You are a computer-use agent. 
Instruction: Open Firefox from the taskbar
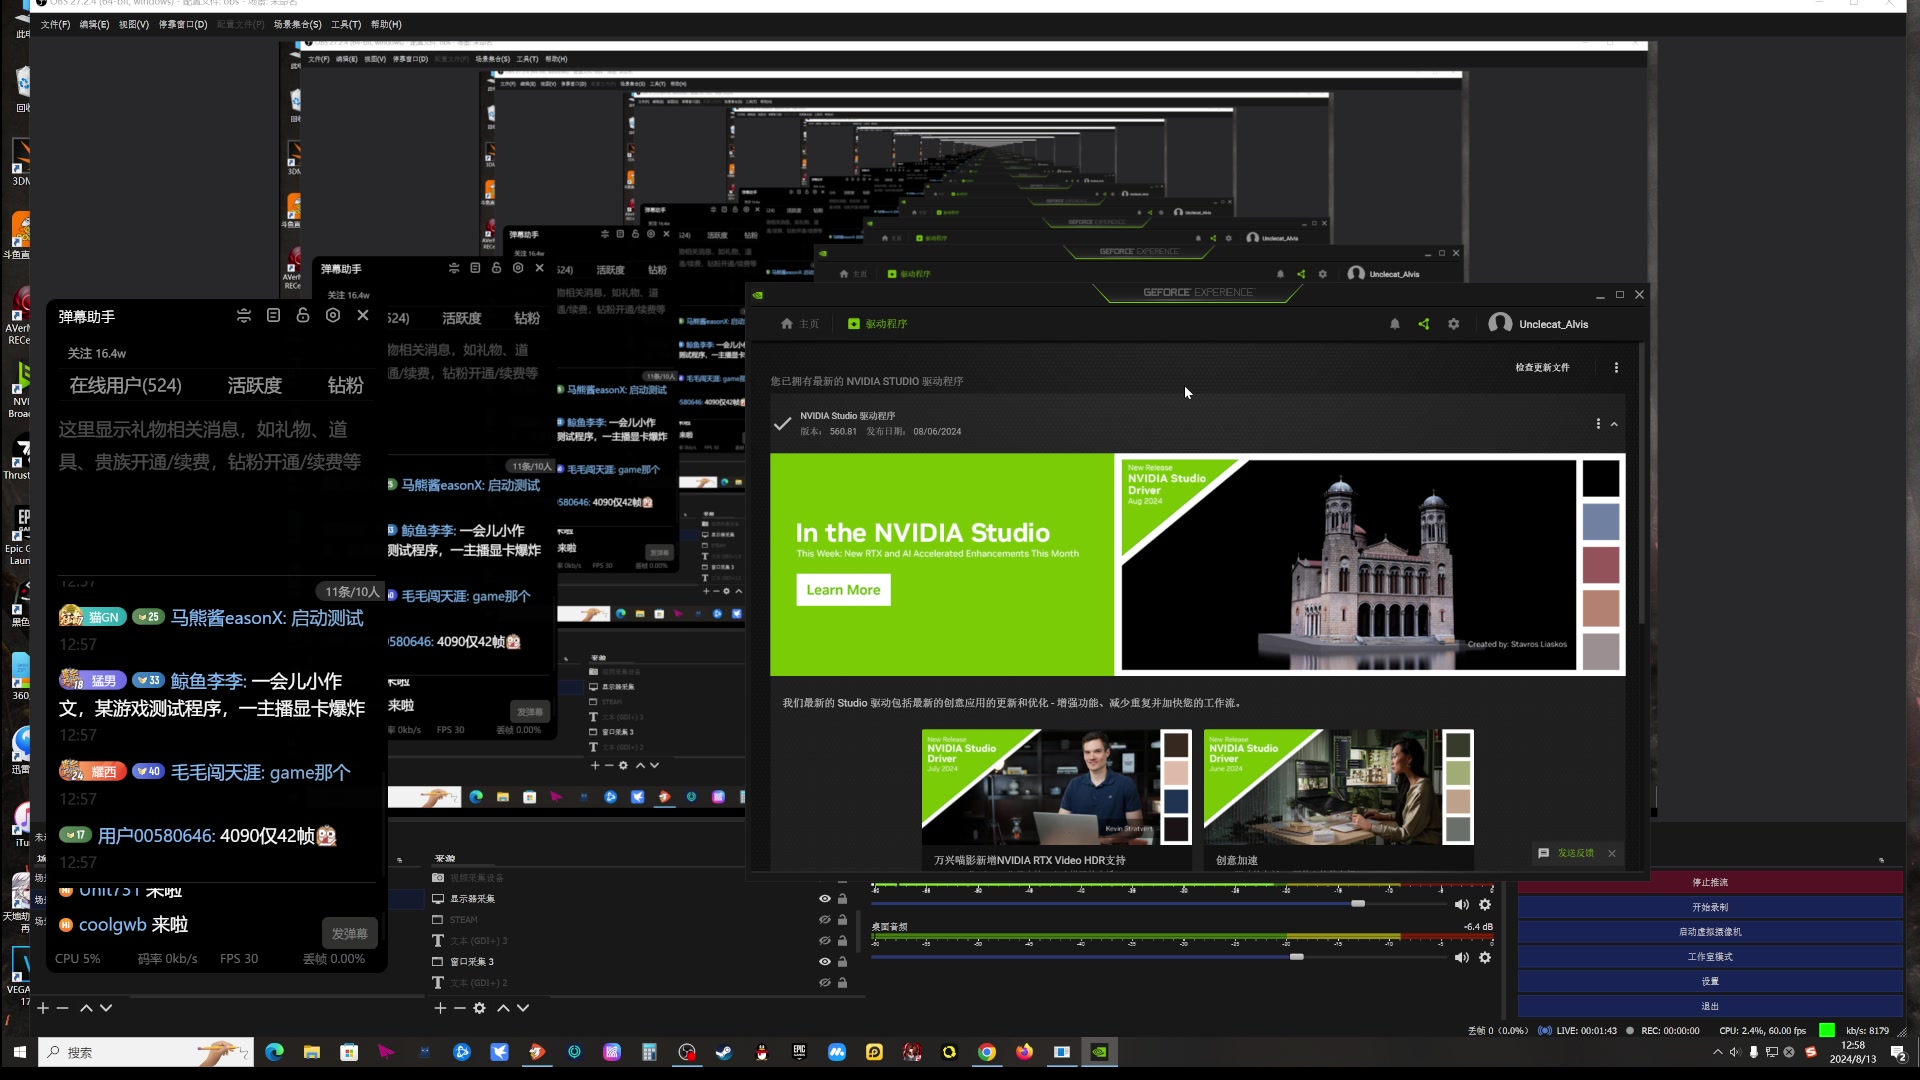(1024, 1052)
